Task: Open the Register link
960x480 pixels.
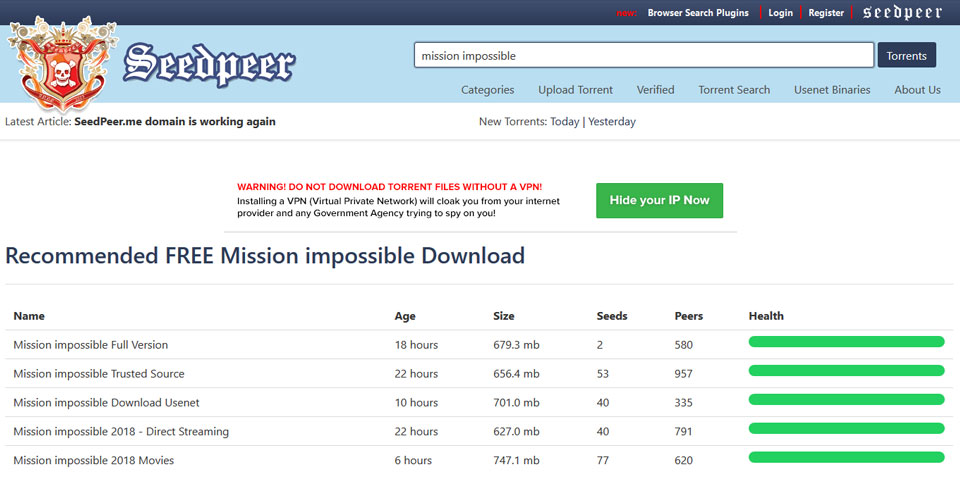Action: pos(826,13)
